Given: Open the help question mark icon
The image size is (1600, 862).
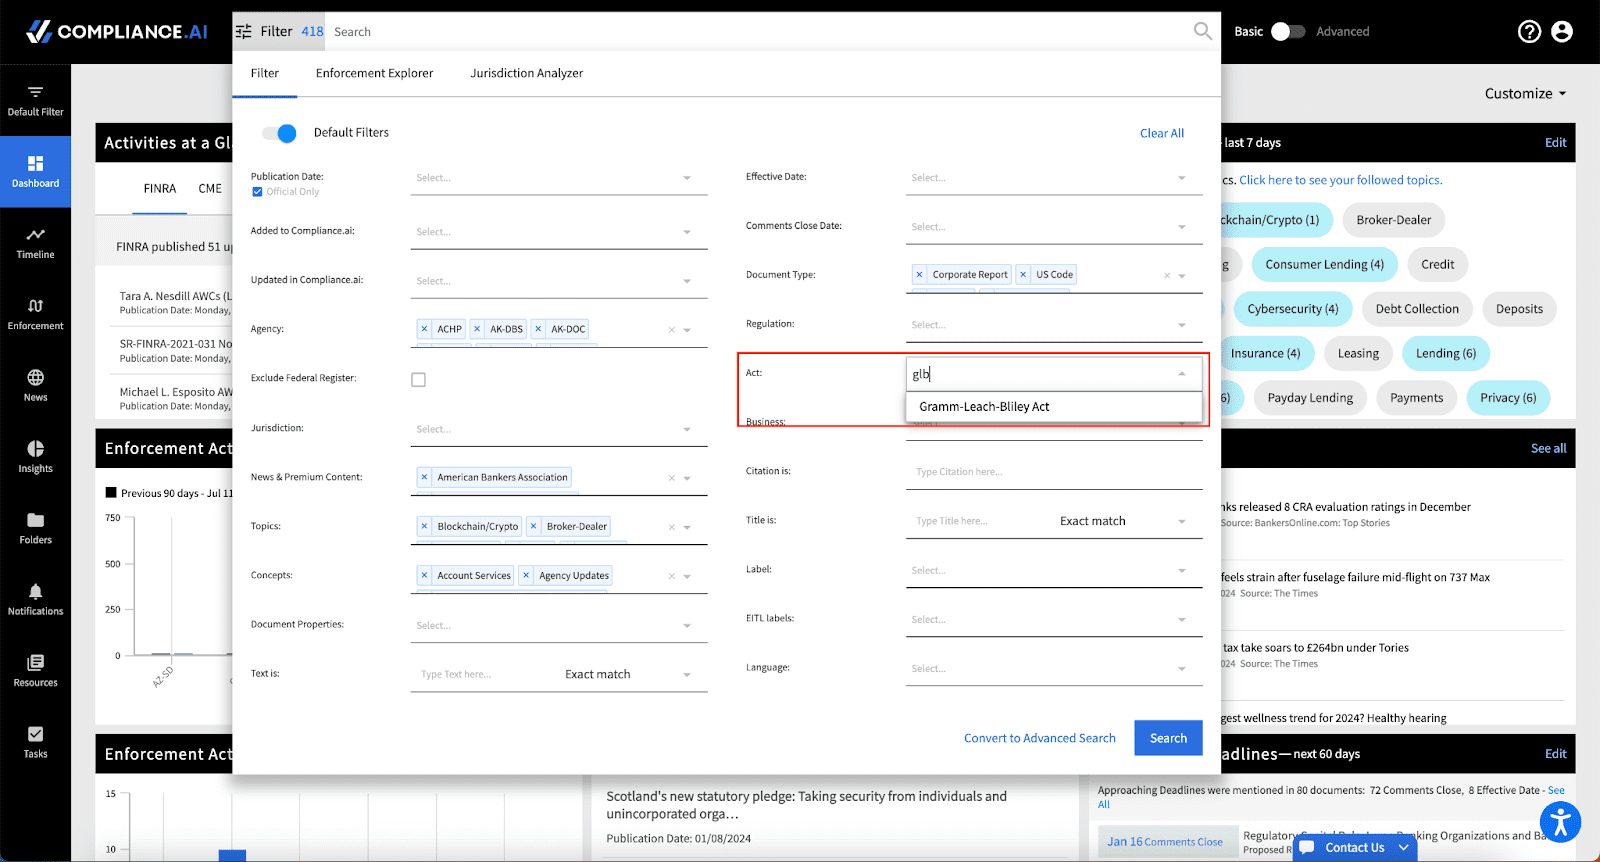Looking at the screenshot, I should [1529, 32].
